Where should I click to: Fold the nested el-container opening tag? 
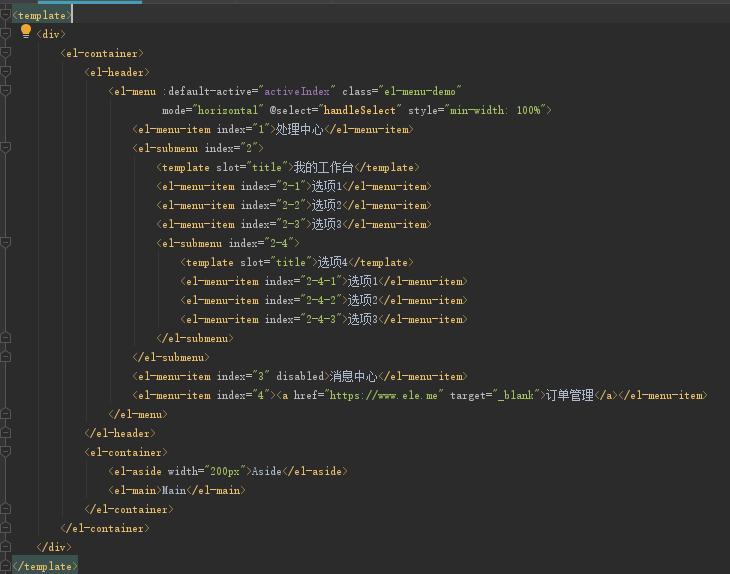[6, 452]
